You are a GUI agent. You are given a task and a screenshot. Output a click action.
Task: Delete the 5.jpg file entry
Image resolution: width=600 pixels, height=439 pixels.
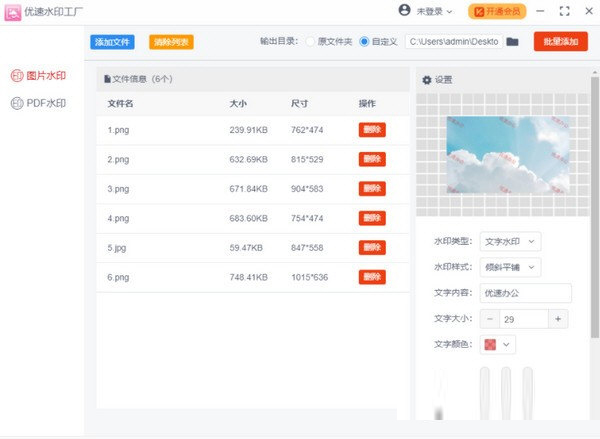point(372,247)
